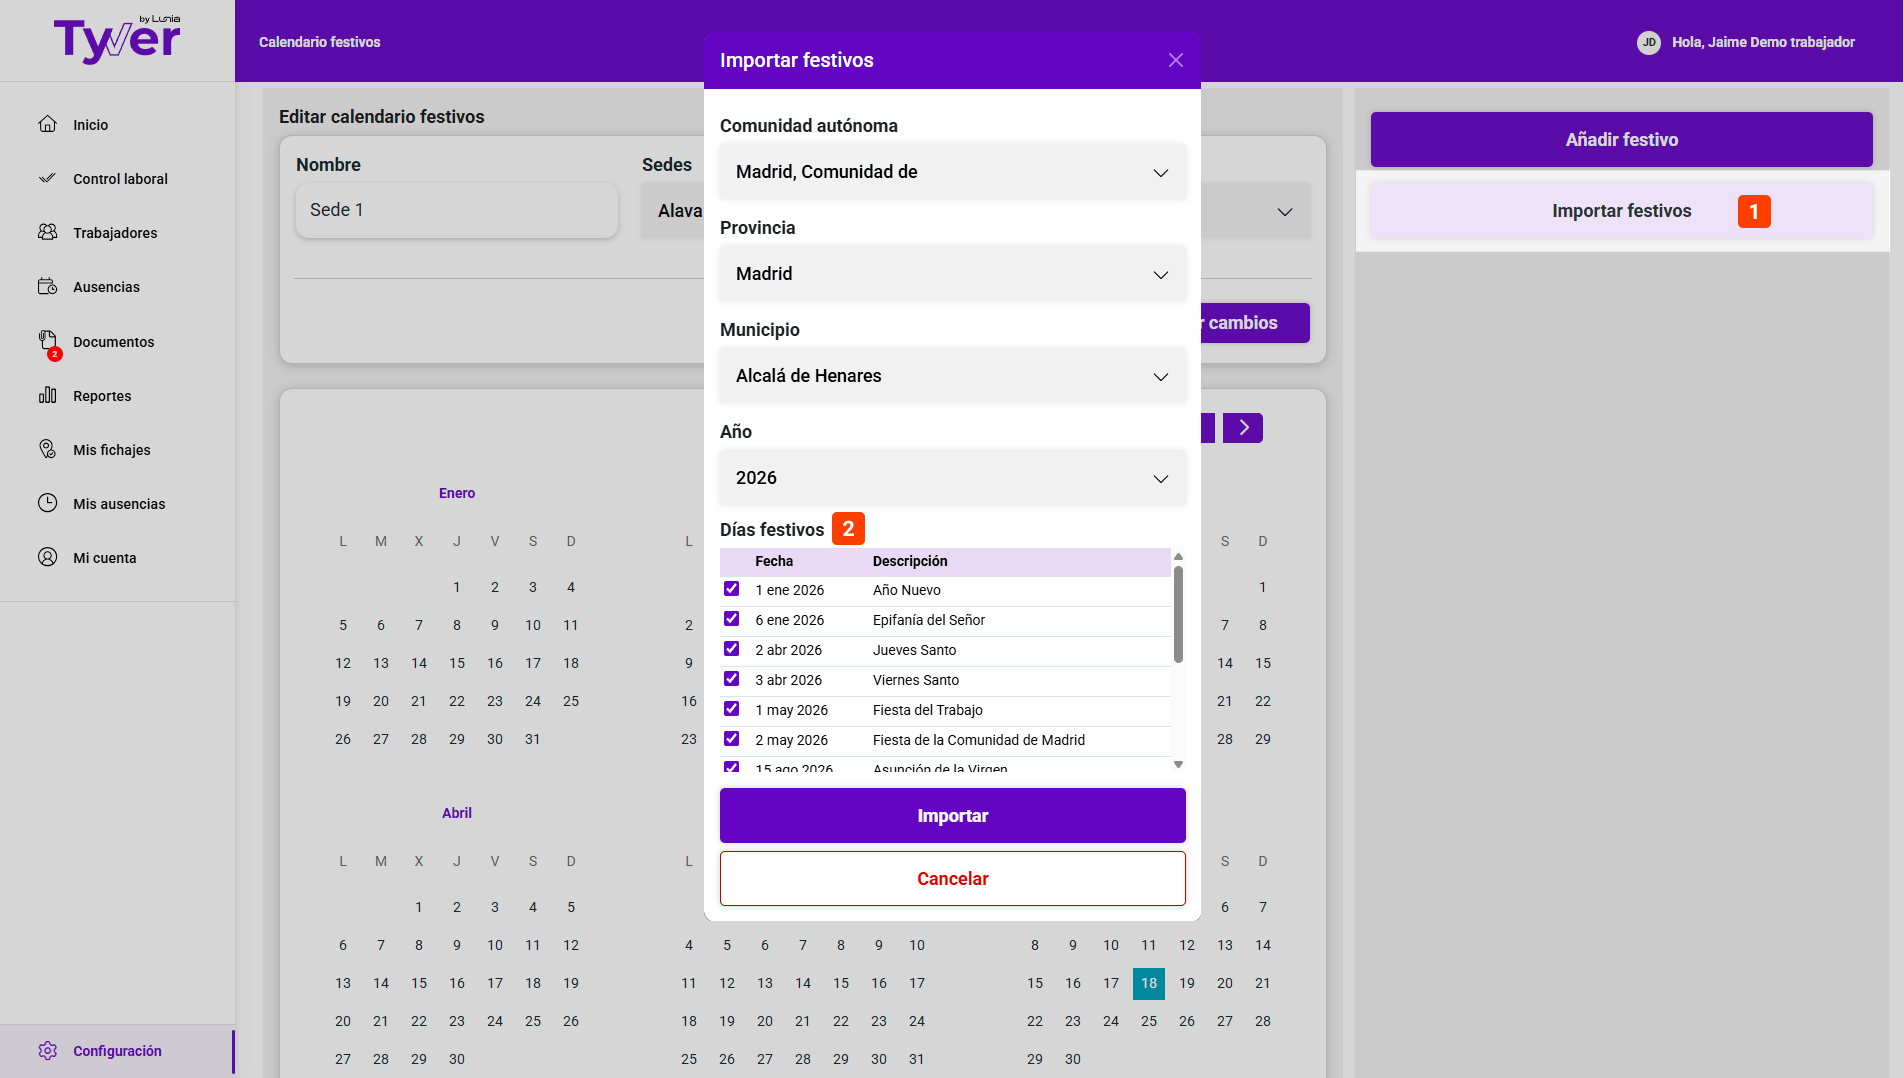Click the Trabajadores people icon
Viewport: 1904px width, 1078px height.
(47, 232)
